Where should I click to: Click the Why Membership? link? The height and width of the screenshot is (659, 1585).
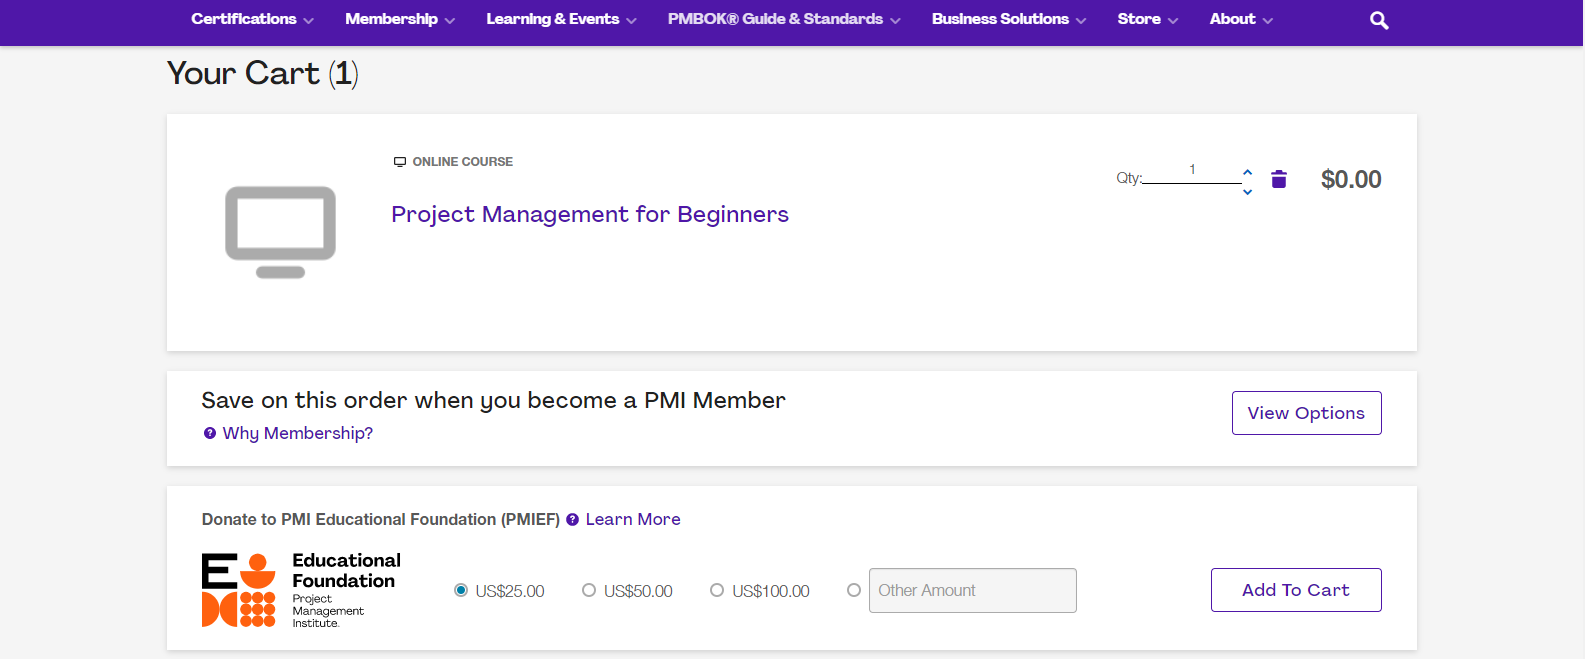tap(298, 433)
